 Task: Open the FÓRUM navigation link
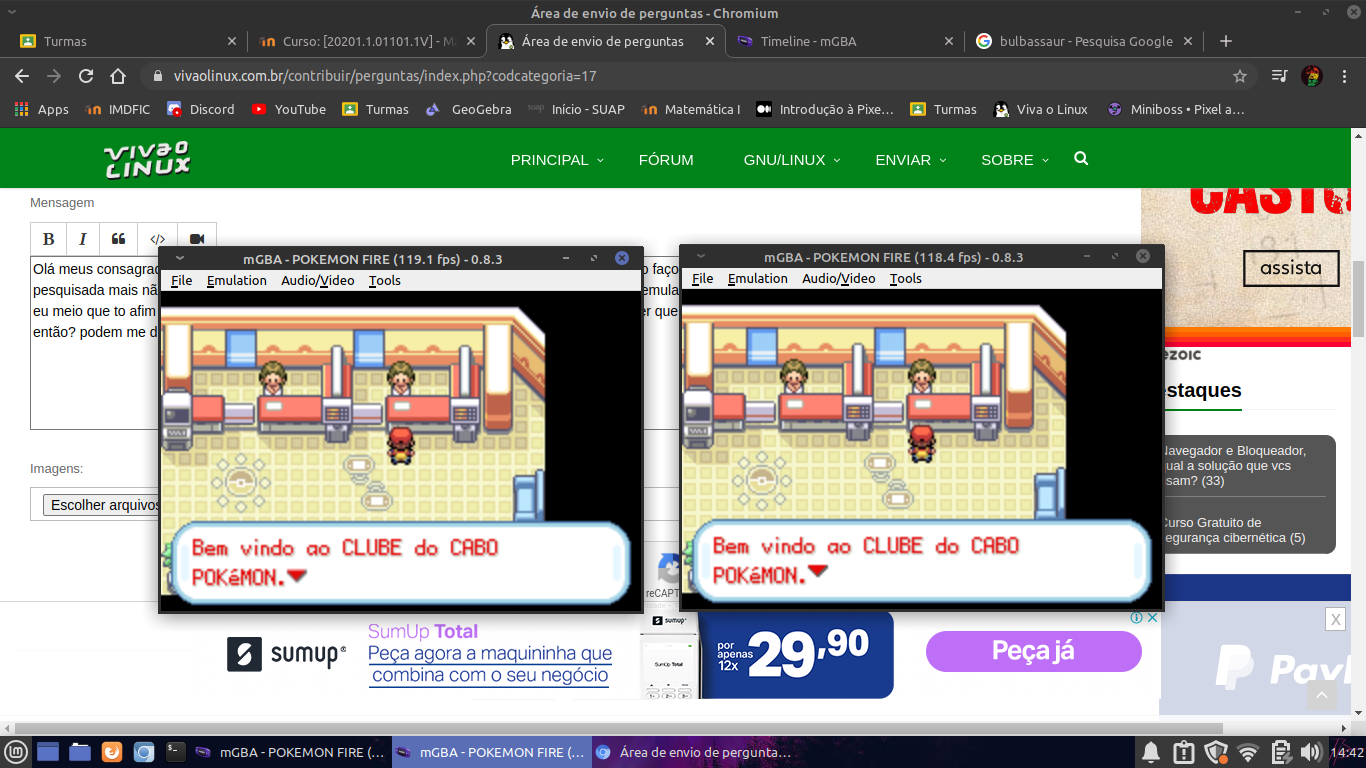666,160
